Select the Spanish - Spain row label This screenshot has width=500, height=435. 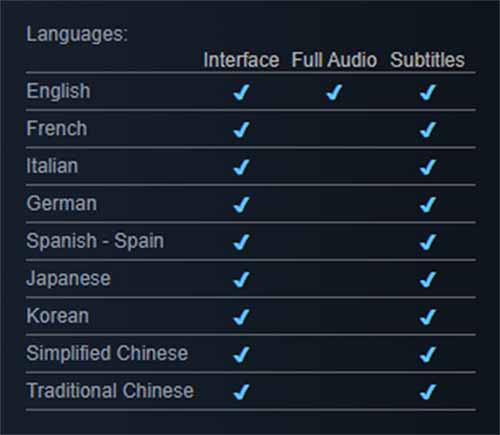95,241
